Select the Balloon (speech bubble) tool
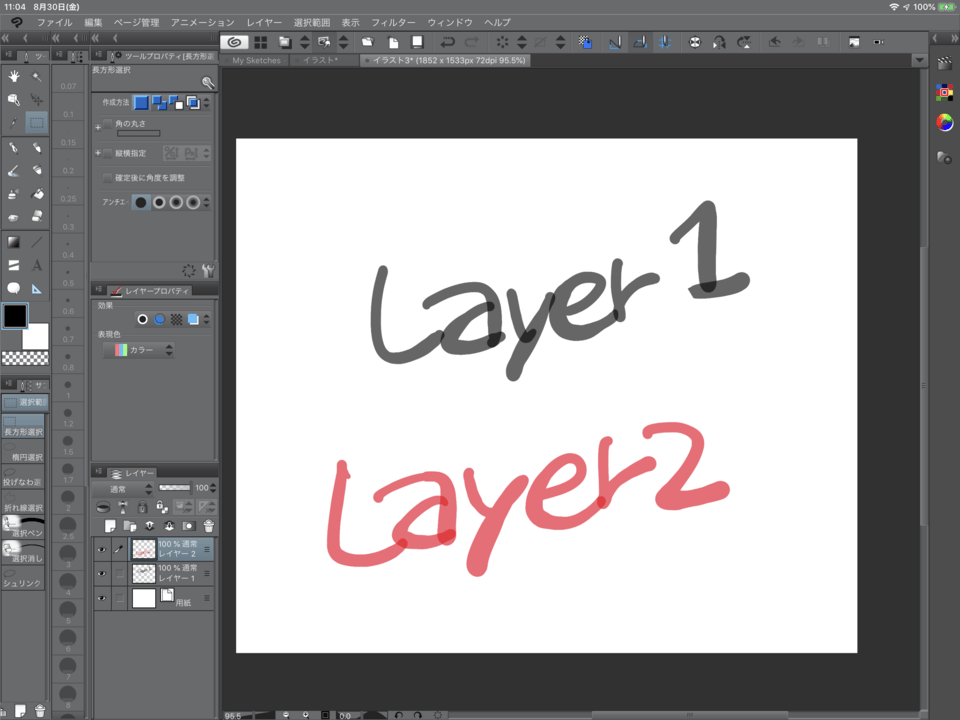The image size is (960, 720). (x=14, y=289)
